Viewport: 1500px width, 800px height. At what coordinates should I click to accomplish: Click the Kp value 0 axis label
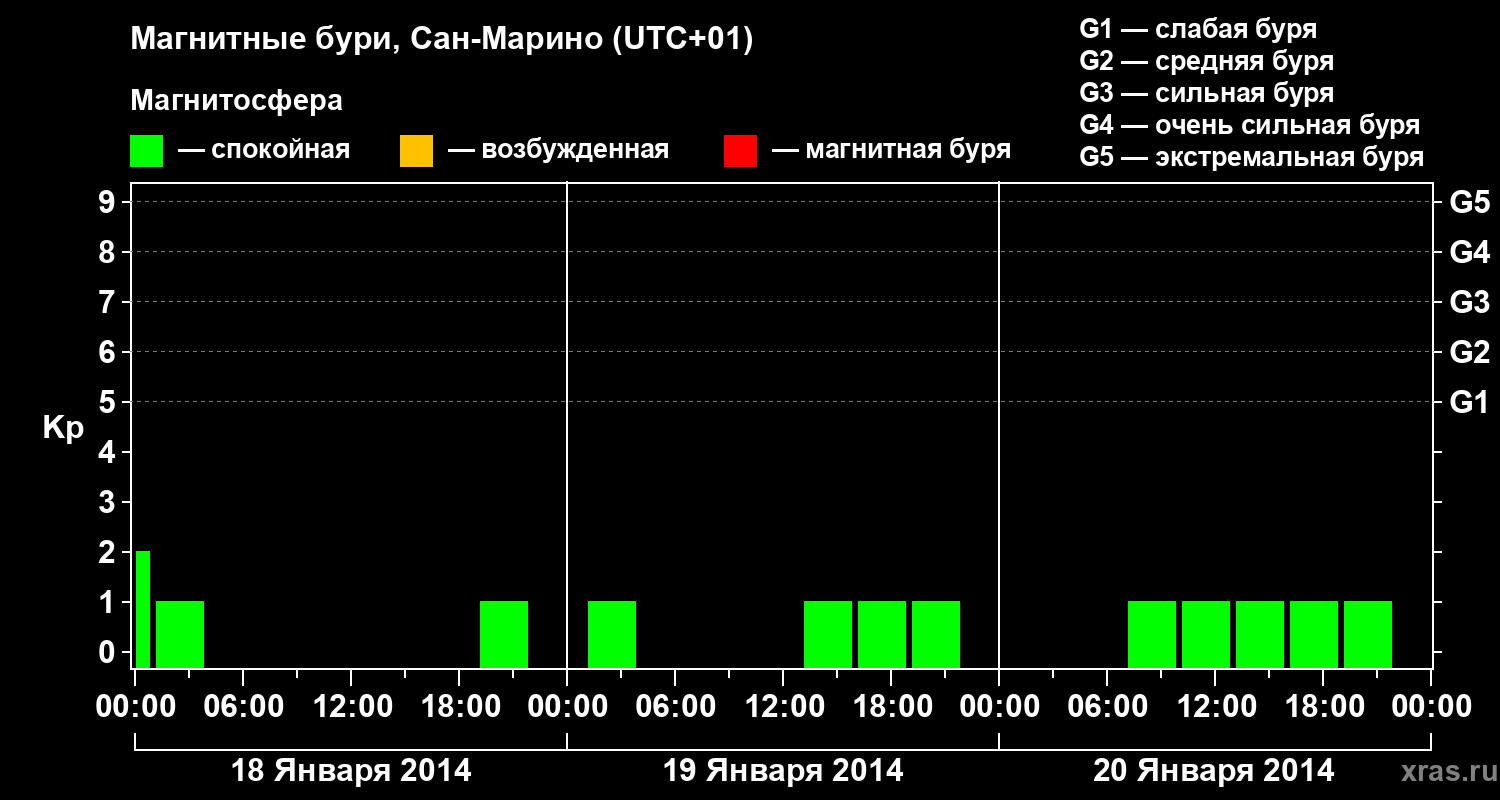pyautogui.click(x=109, y=653)
